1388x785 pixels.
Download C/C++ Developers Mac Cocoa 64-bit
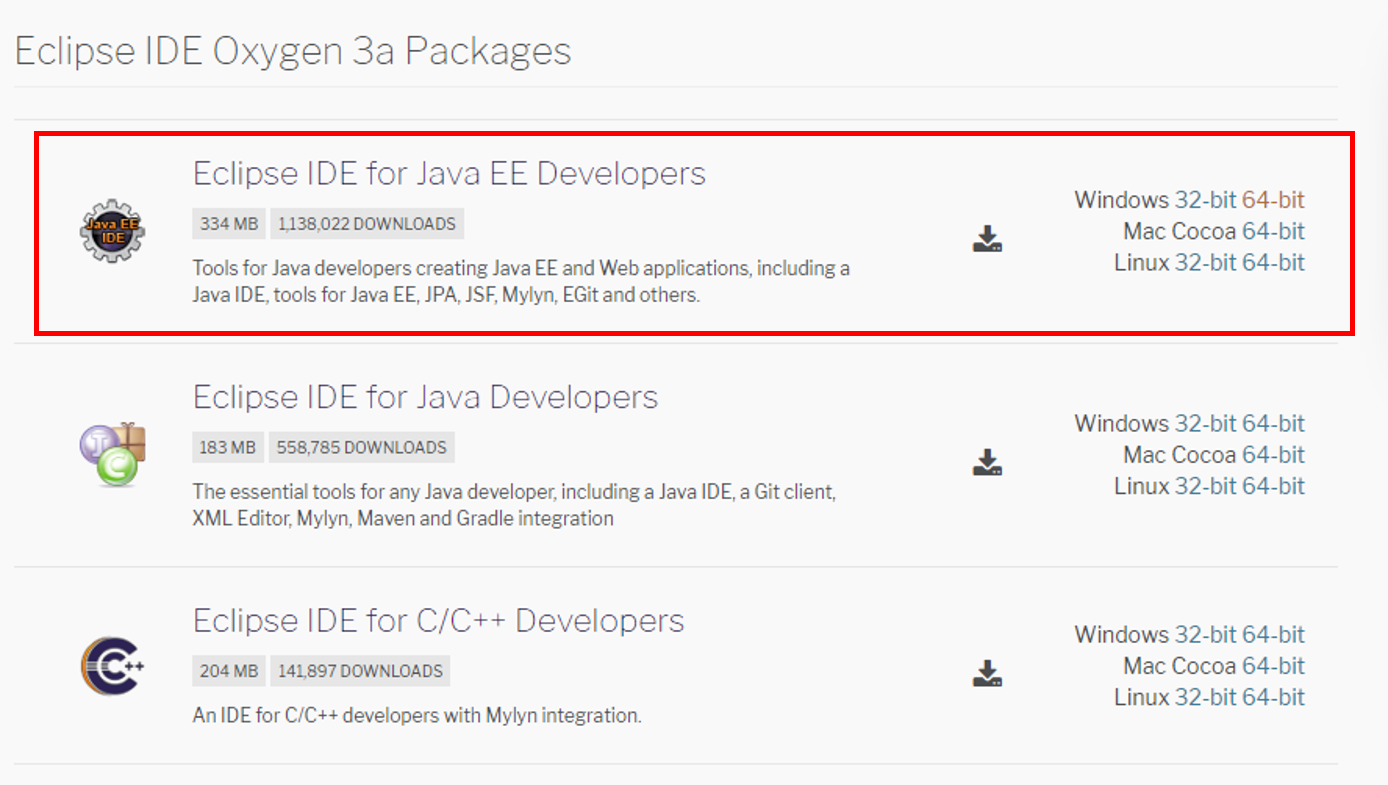(x=1273, y=666)
